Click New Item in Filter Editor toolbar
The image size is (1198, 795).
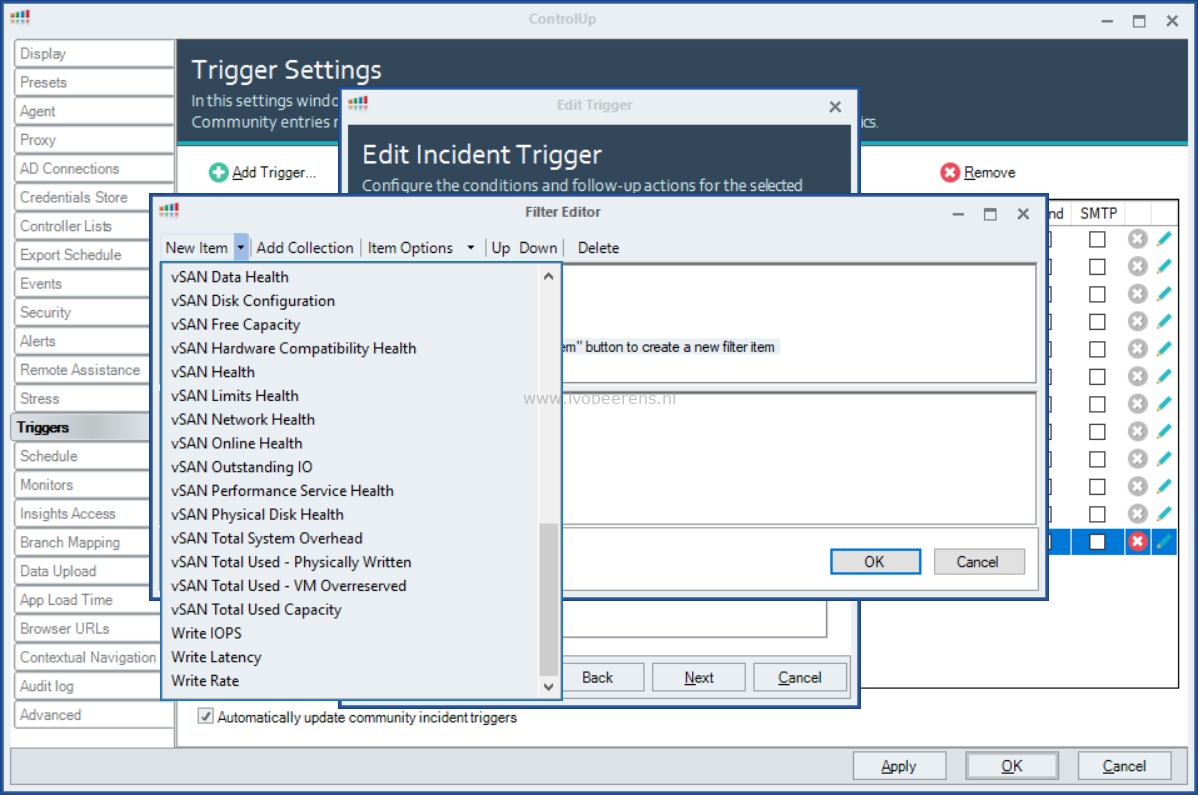[x=196, y=247]
